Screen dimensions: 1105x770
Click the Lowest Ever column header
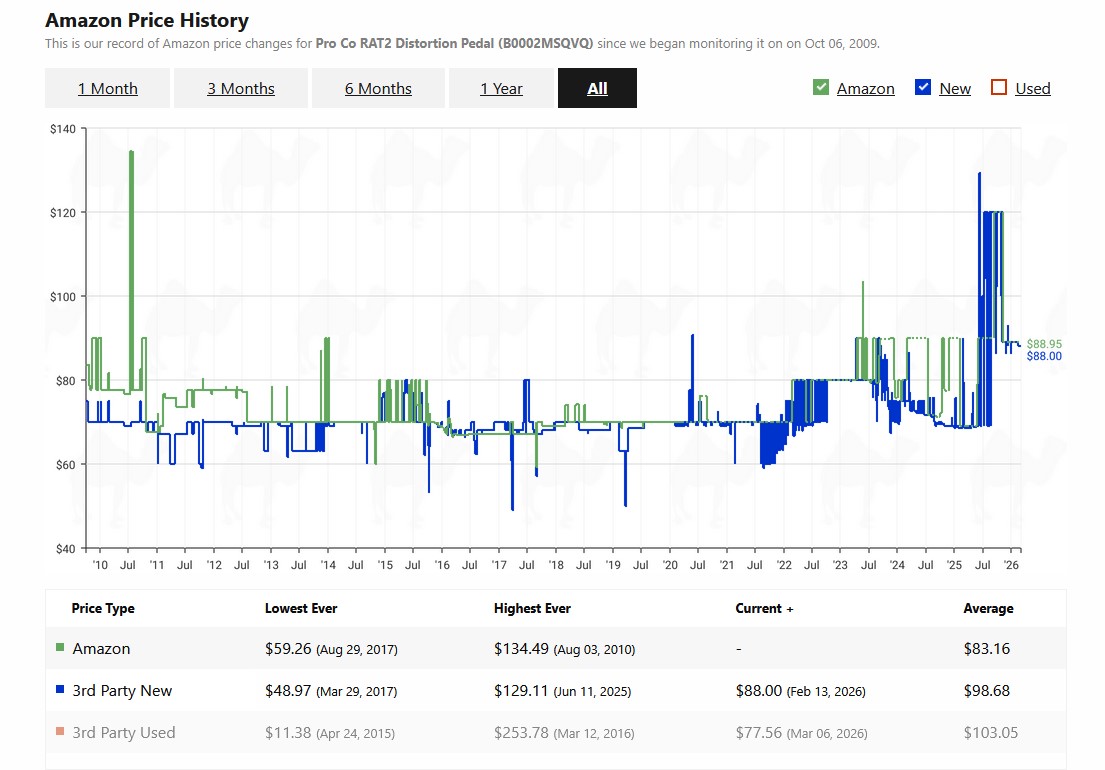point(301,609)
